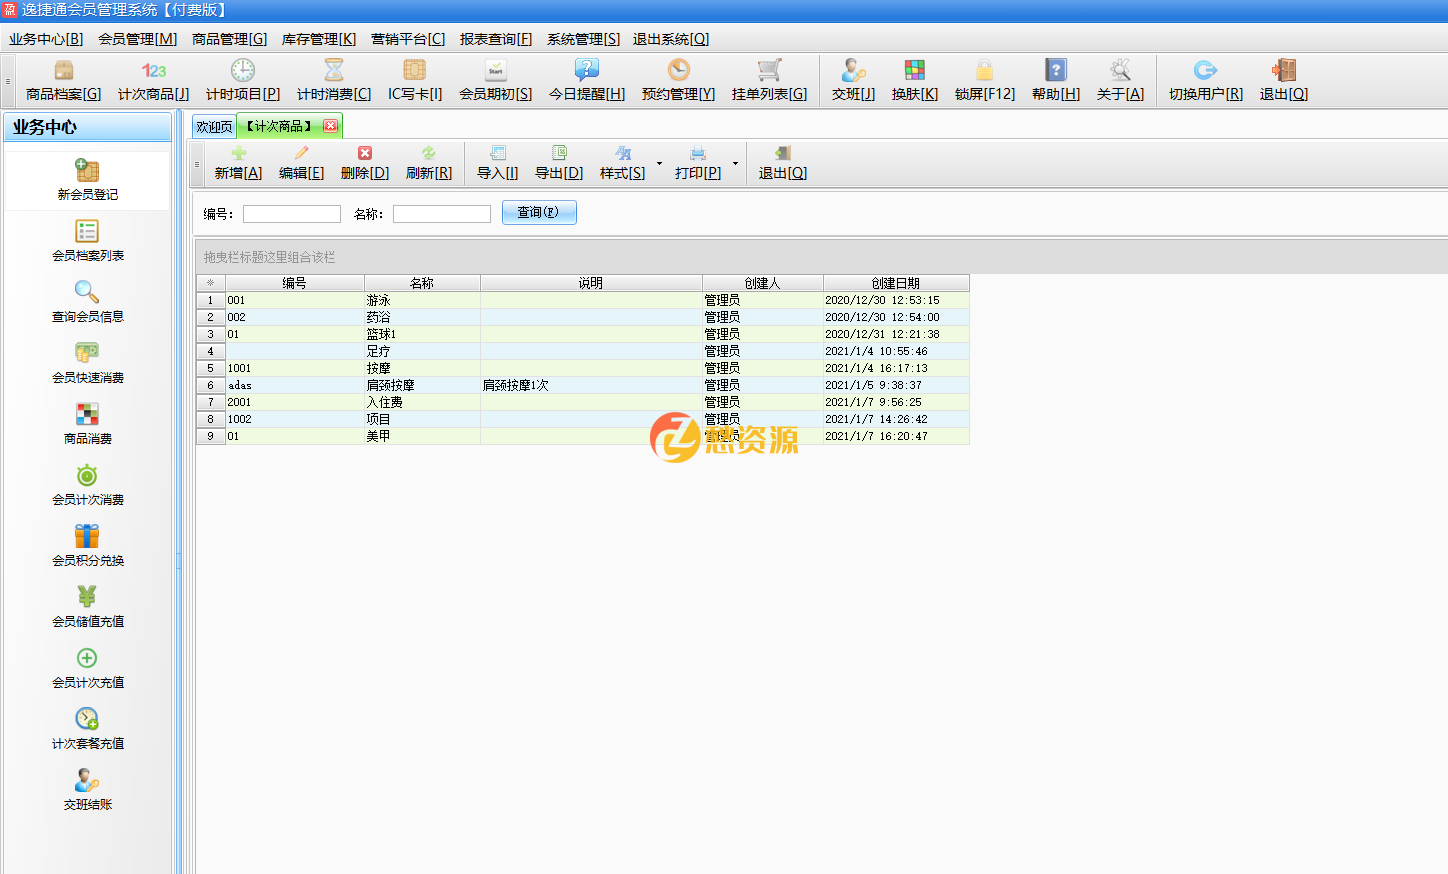Open 今日提醒 reminders
The height and width of the screenshot is (874, 1448).
pyautogui.click(x=586, y=80)
